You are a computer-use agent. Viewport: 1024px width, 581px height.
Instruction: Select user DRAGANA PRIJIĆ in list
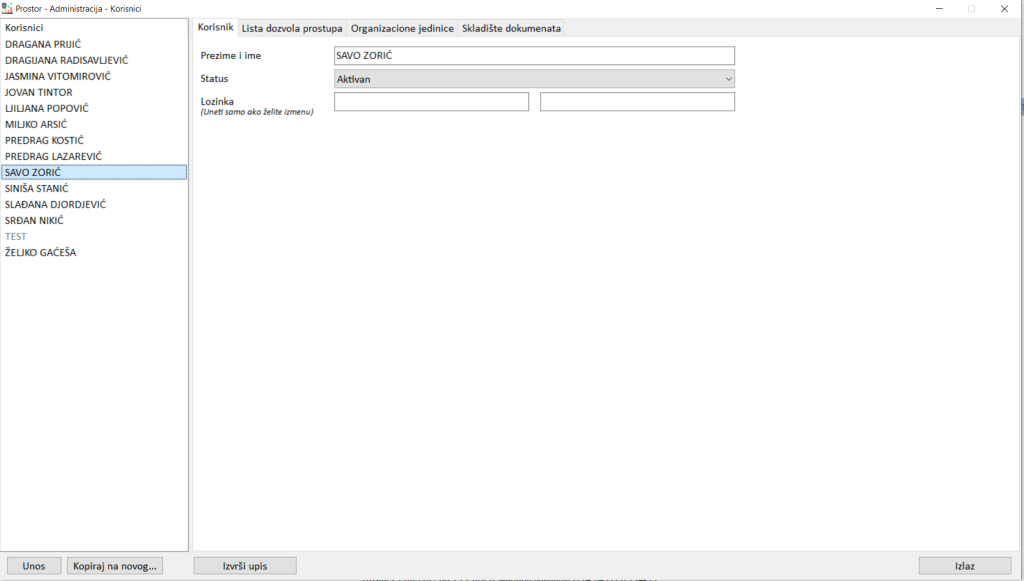(x=43, y=44)
